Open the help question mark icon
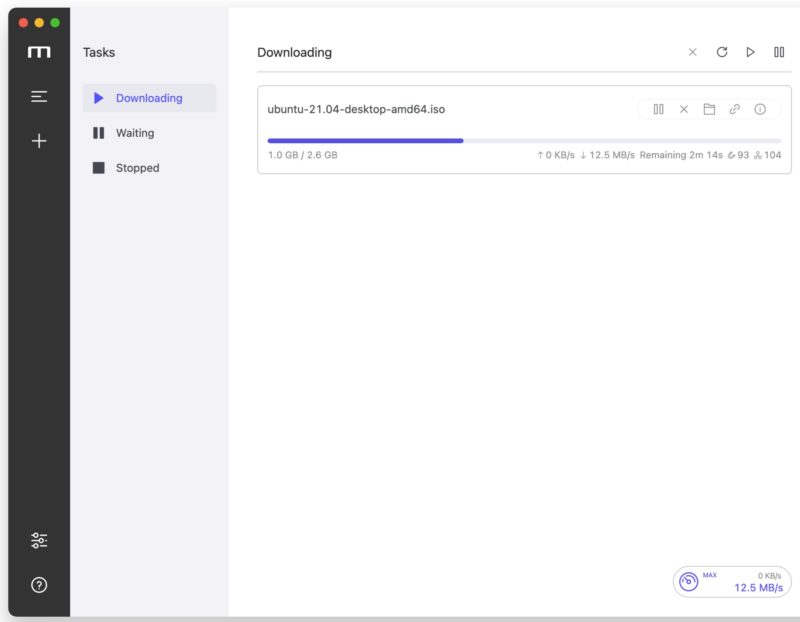 pyautogui.click(x=39, y=585)
